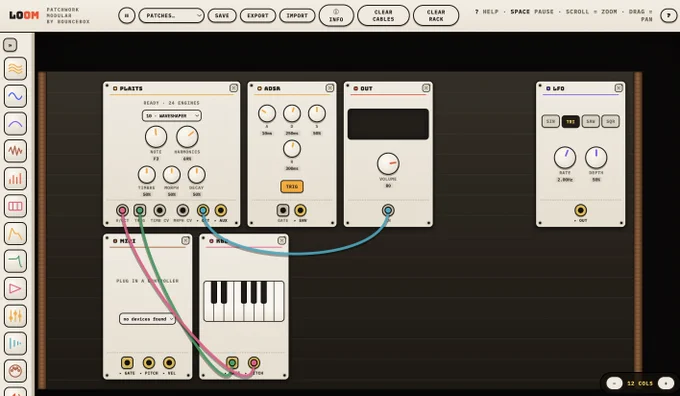Viewport: 680px width, 396px height.
Task: Click the ADSR sustain knob
Action: tap(317, 114)
